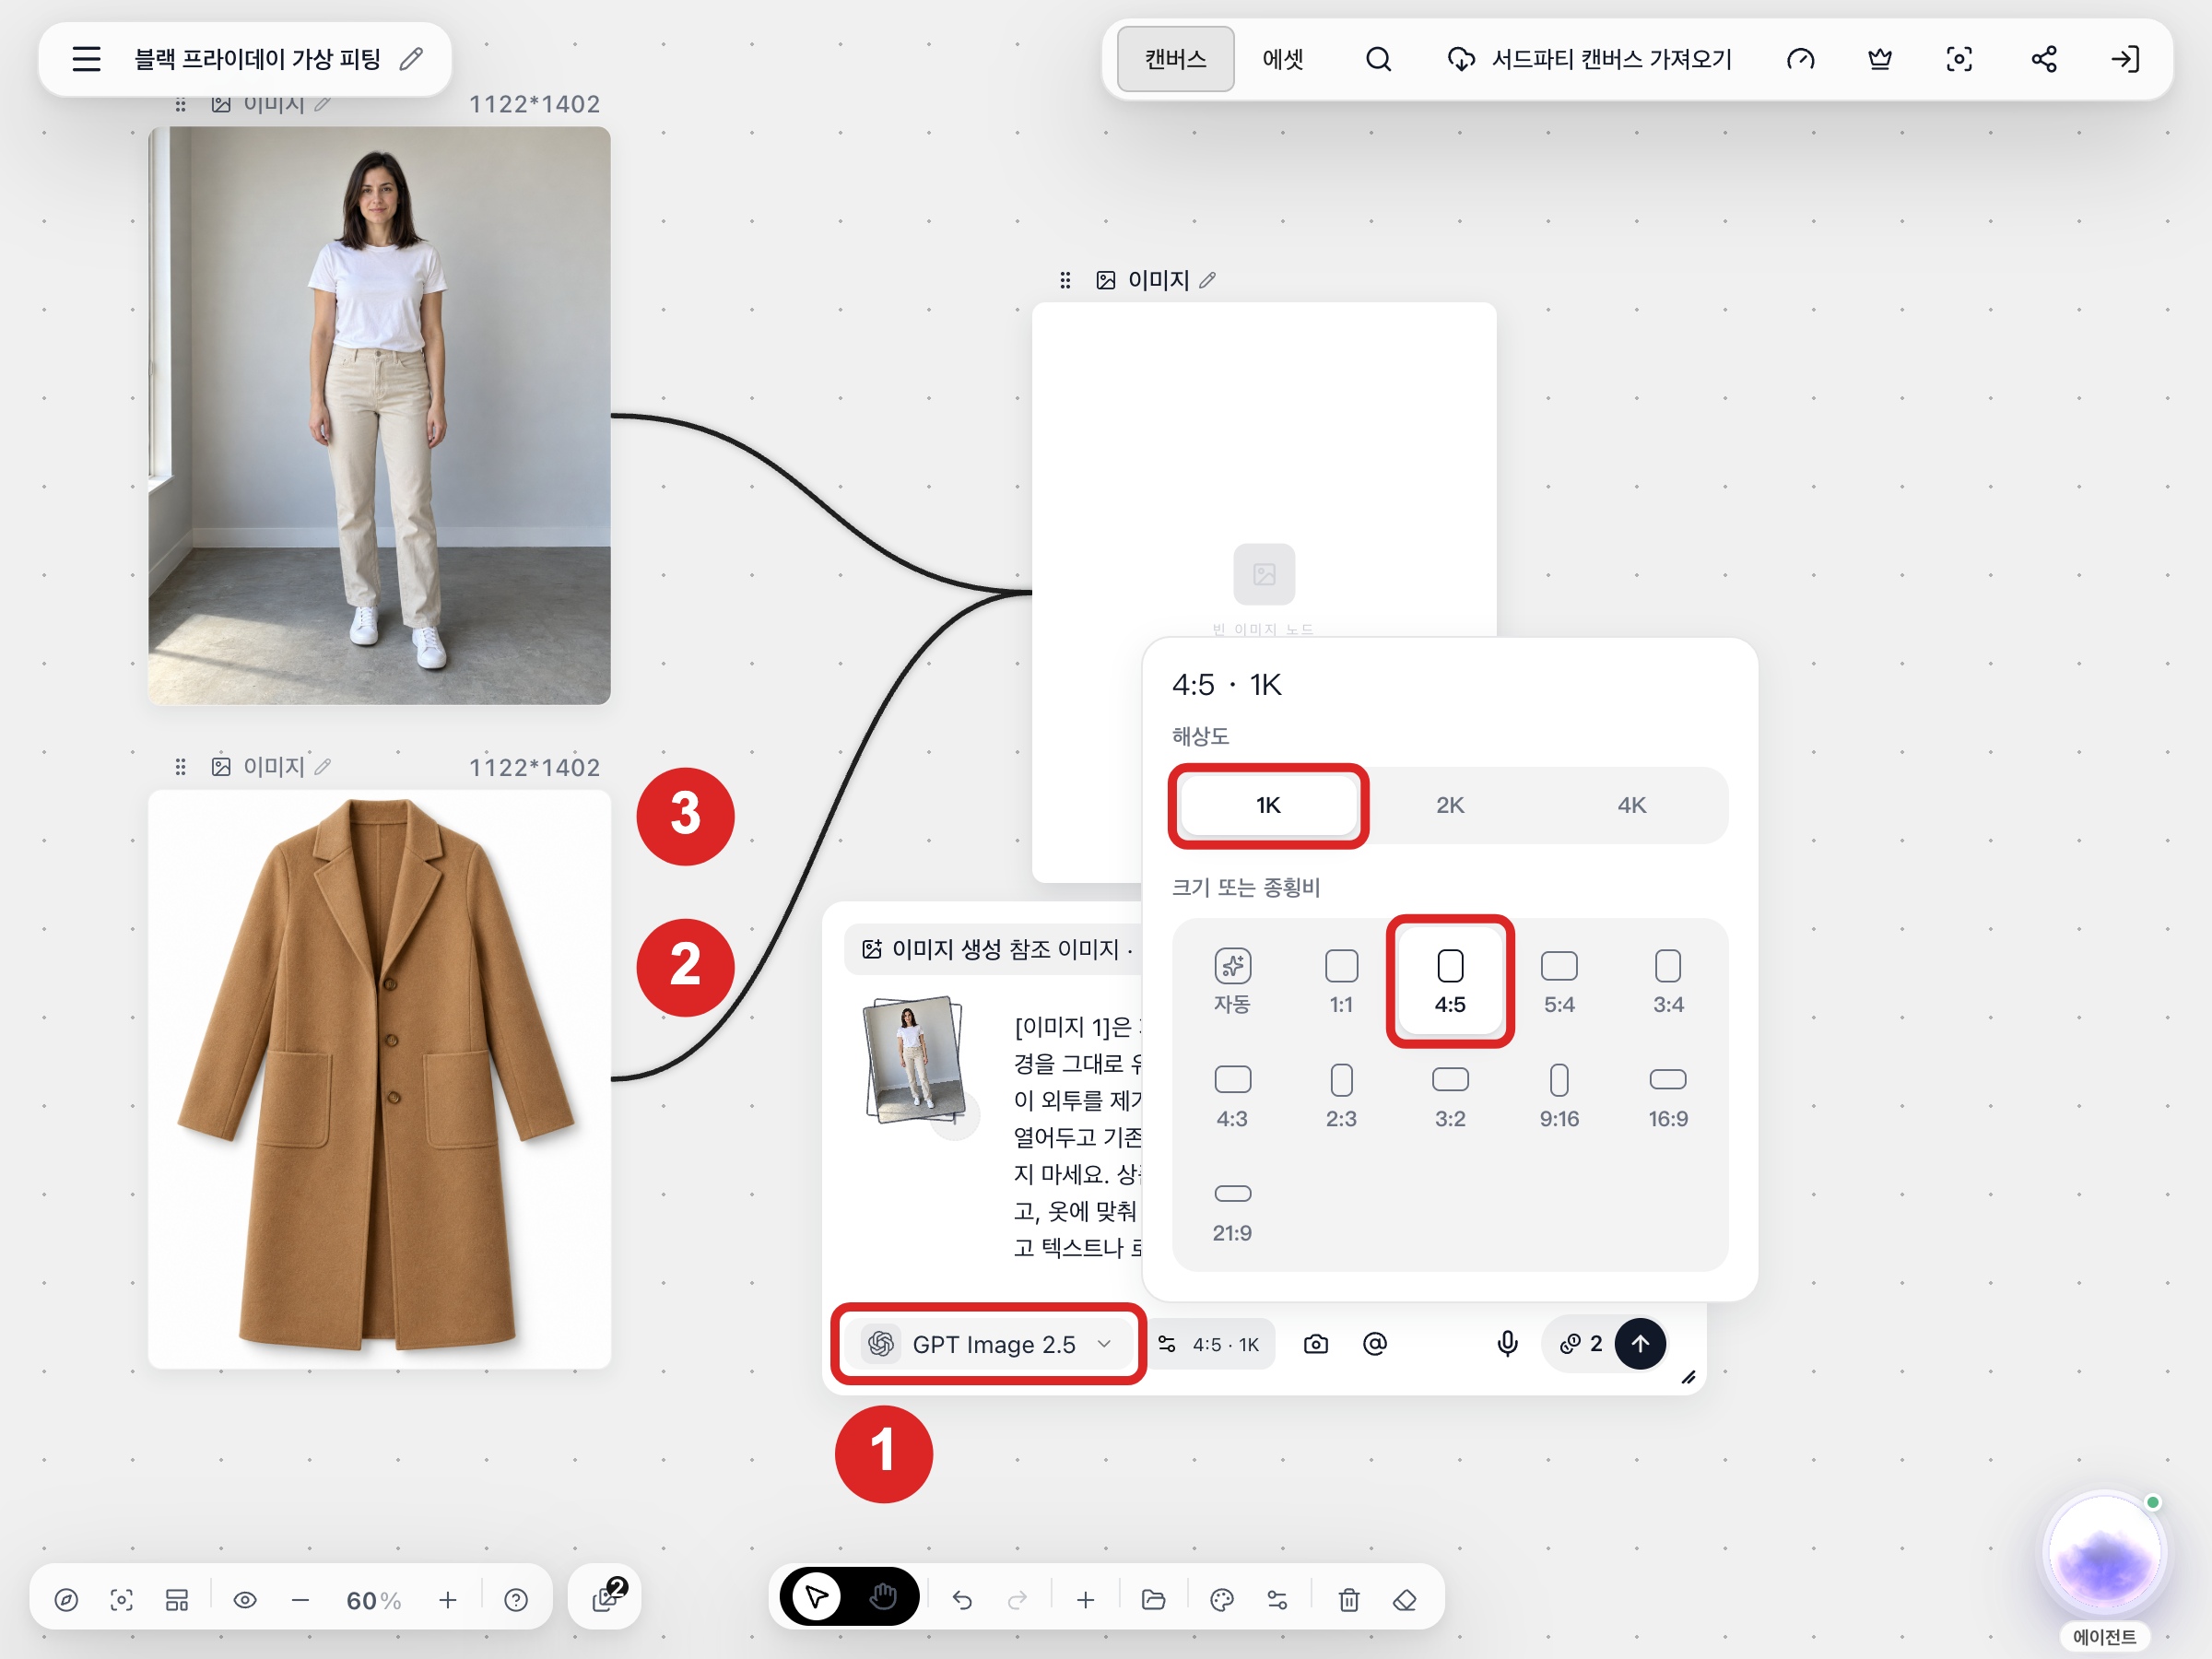
Task: Select the camel coat image node
Action: click(379, 1079)
